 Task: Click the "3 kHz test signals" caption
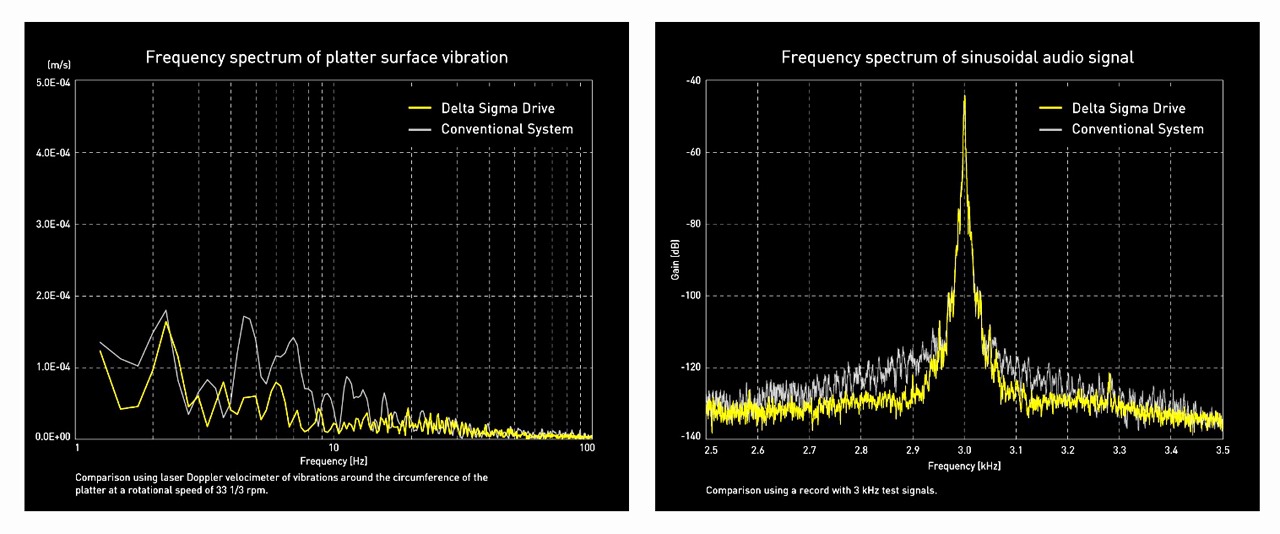pyautogui.click(x=820, y=491)
